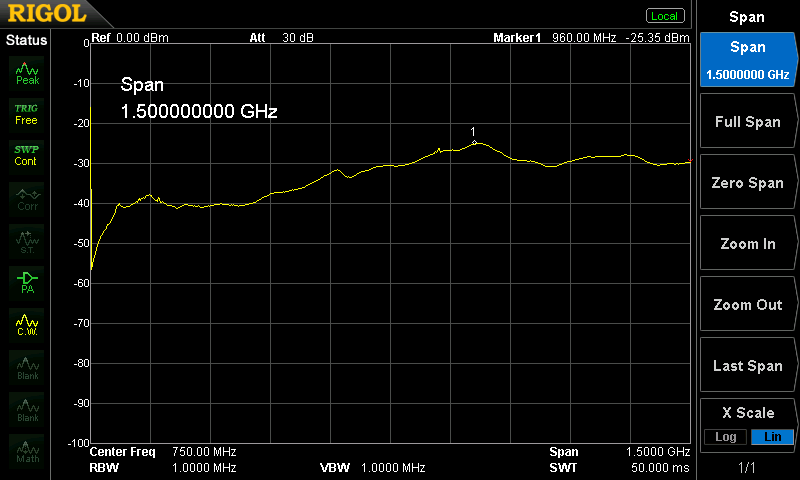Set X Scale to Lin

tap(771, 437)
